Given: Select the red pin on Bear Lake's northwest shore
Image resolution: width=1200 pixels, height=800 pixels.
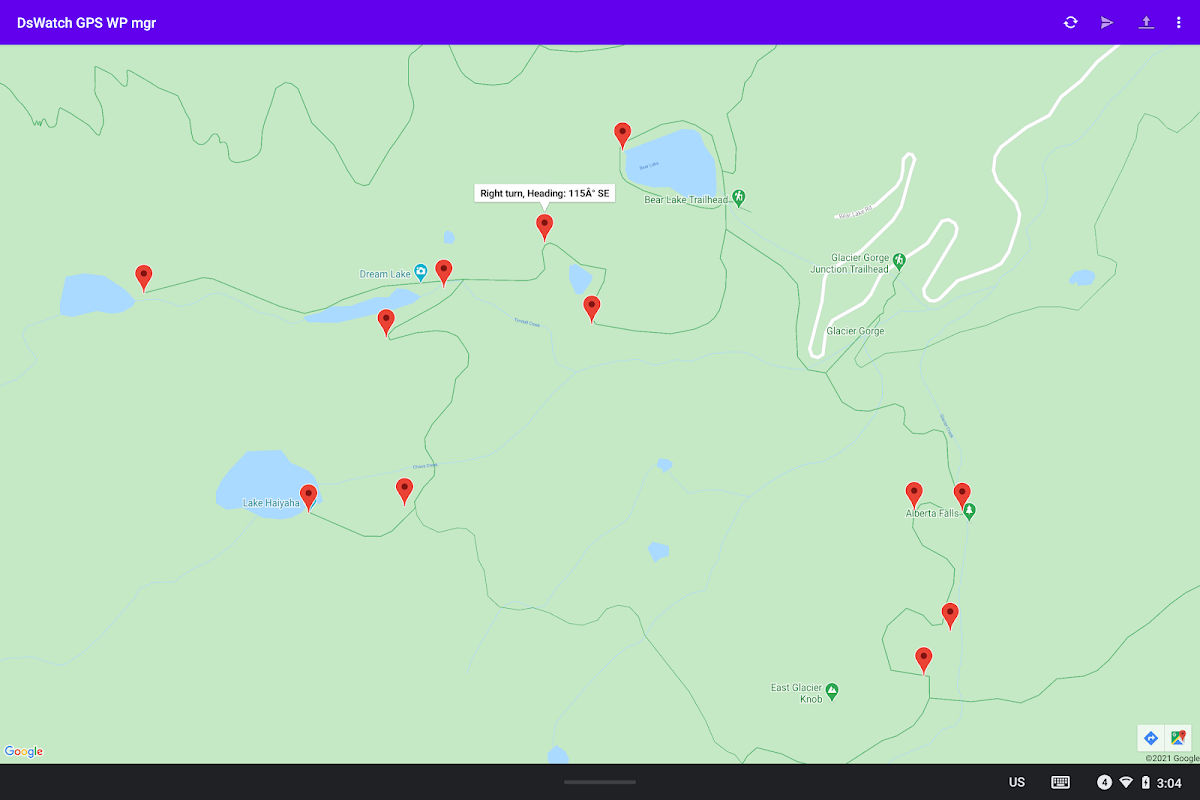Looking at the screenshot, I should click(622, 136).
